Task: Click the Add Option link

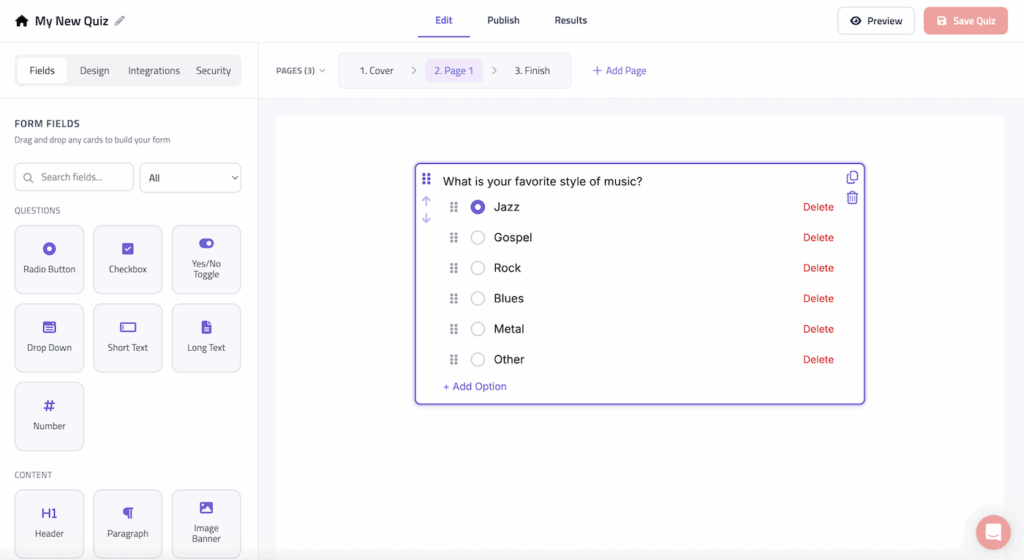Action: pos(475,387)
